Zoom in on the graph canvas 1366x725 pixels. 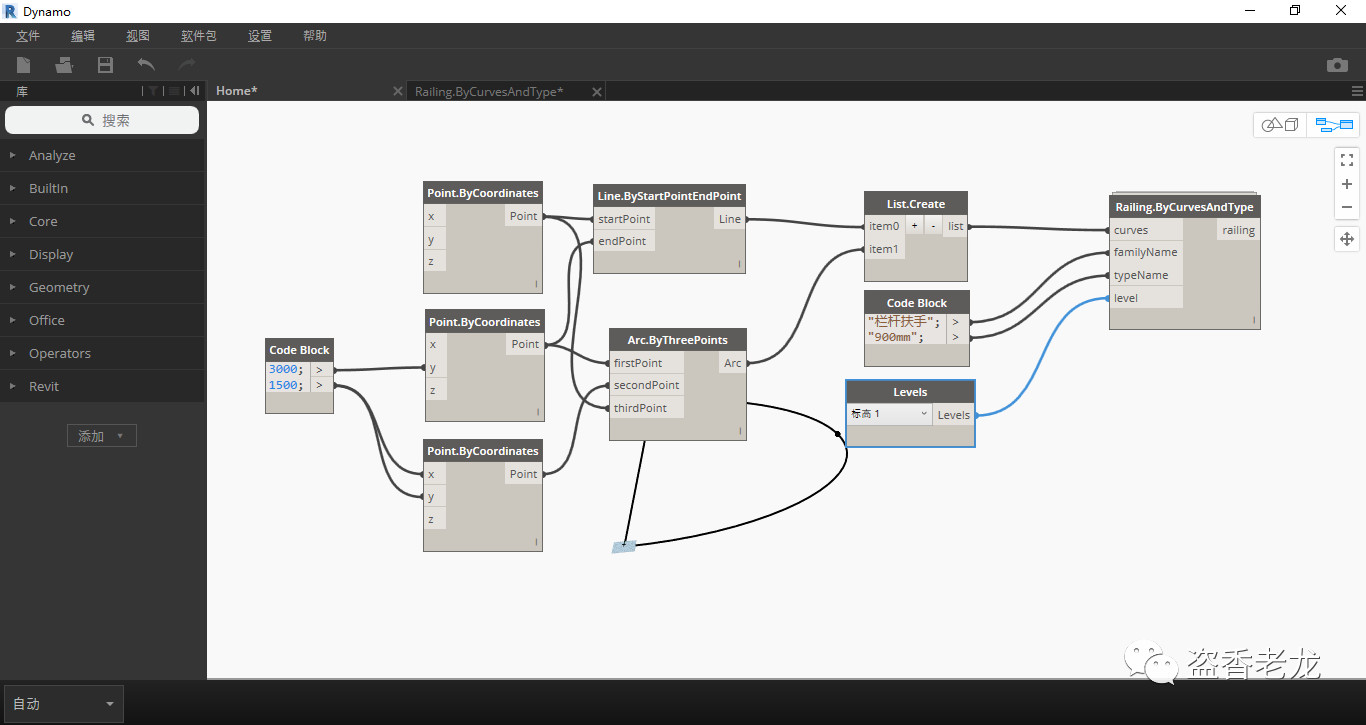click(1347, 184)
